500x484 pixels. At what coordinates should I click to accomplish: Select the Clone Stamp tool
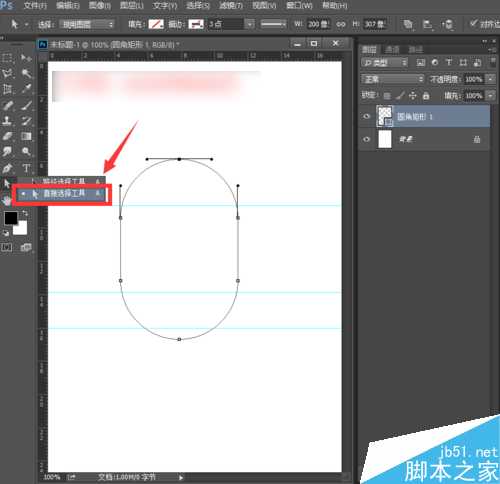7,120
